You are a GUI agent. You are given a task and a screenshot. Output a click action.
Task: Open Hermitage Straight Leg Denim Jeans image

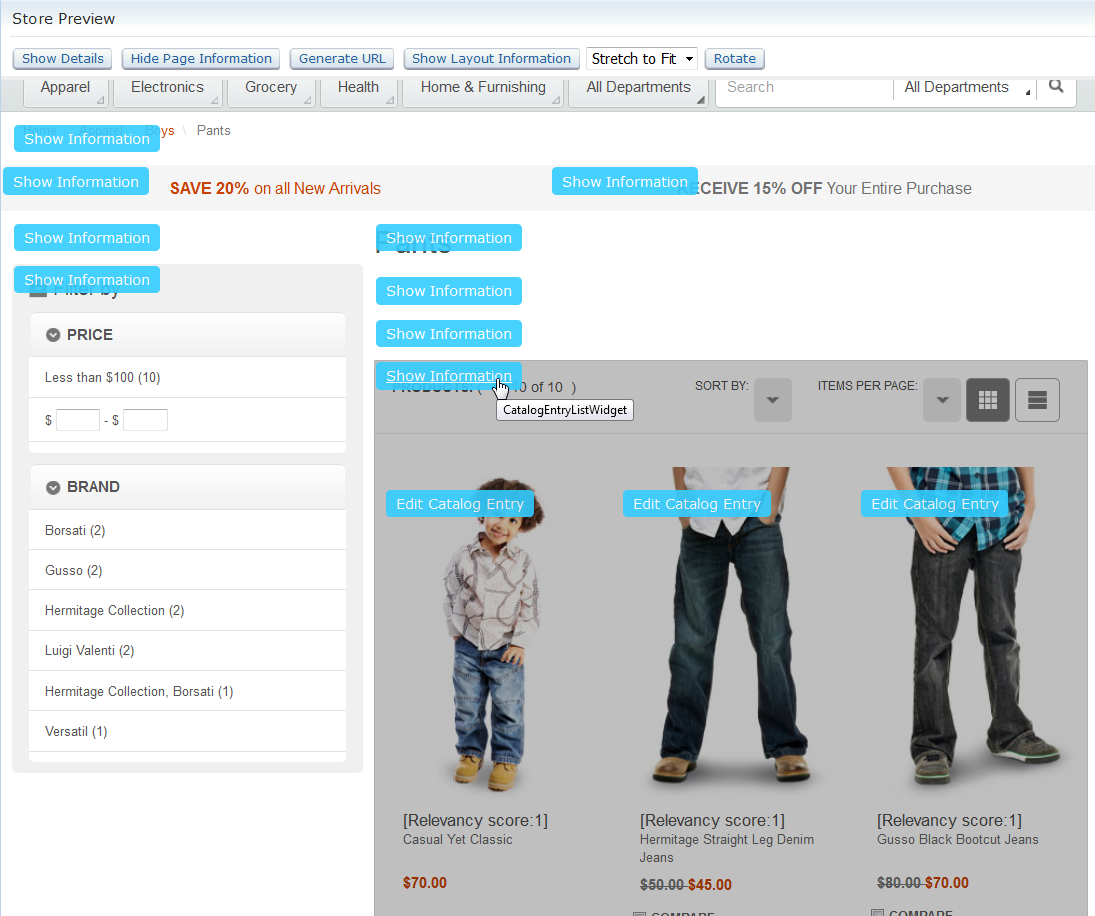coord(730,628)
